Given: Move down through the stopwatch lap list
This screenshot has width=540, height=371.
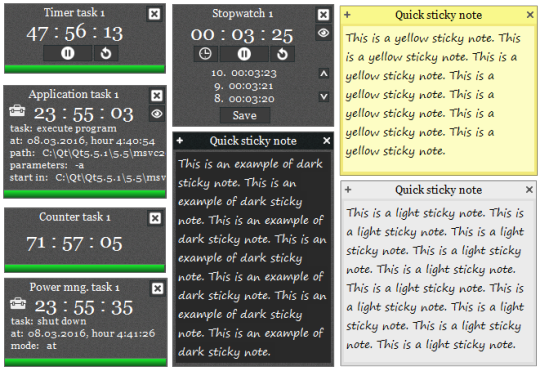Looking at the screenshot, I should tap(324, 97).
